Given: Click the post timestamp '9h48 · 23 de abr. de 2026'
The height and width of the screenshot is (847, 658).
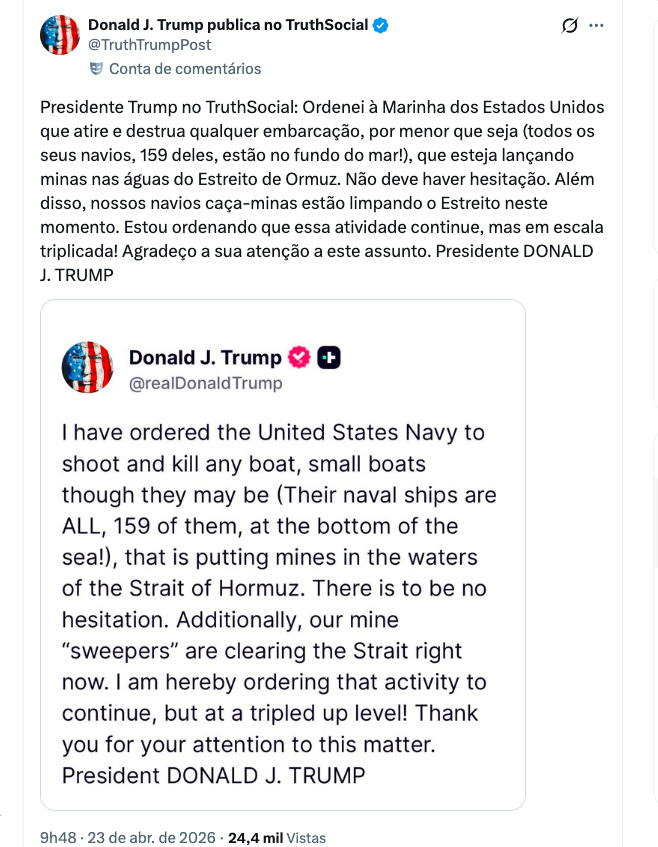Looking at the screenshot, I should [127, 838].
